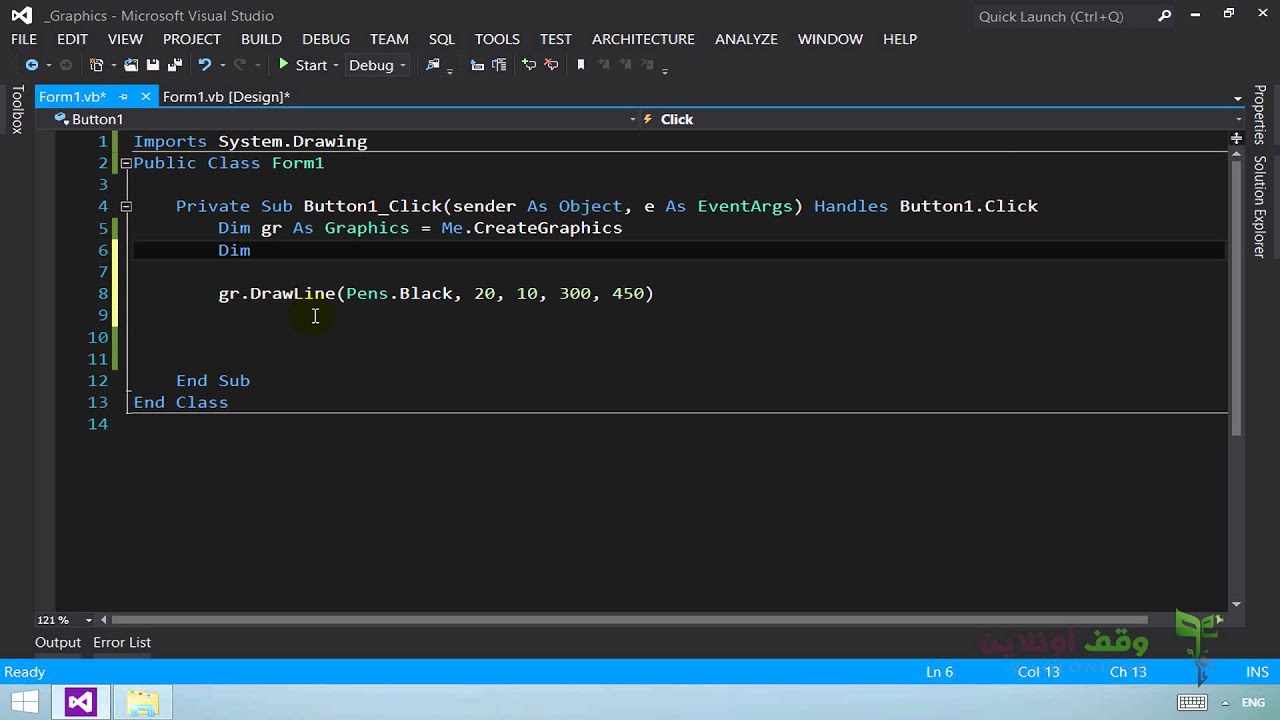Viewport: 1280px width, 720px height.
Task: Open the active documents list dropdown arrow
Action: pos(1237,98)
